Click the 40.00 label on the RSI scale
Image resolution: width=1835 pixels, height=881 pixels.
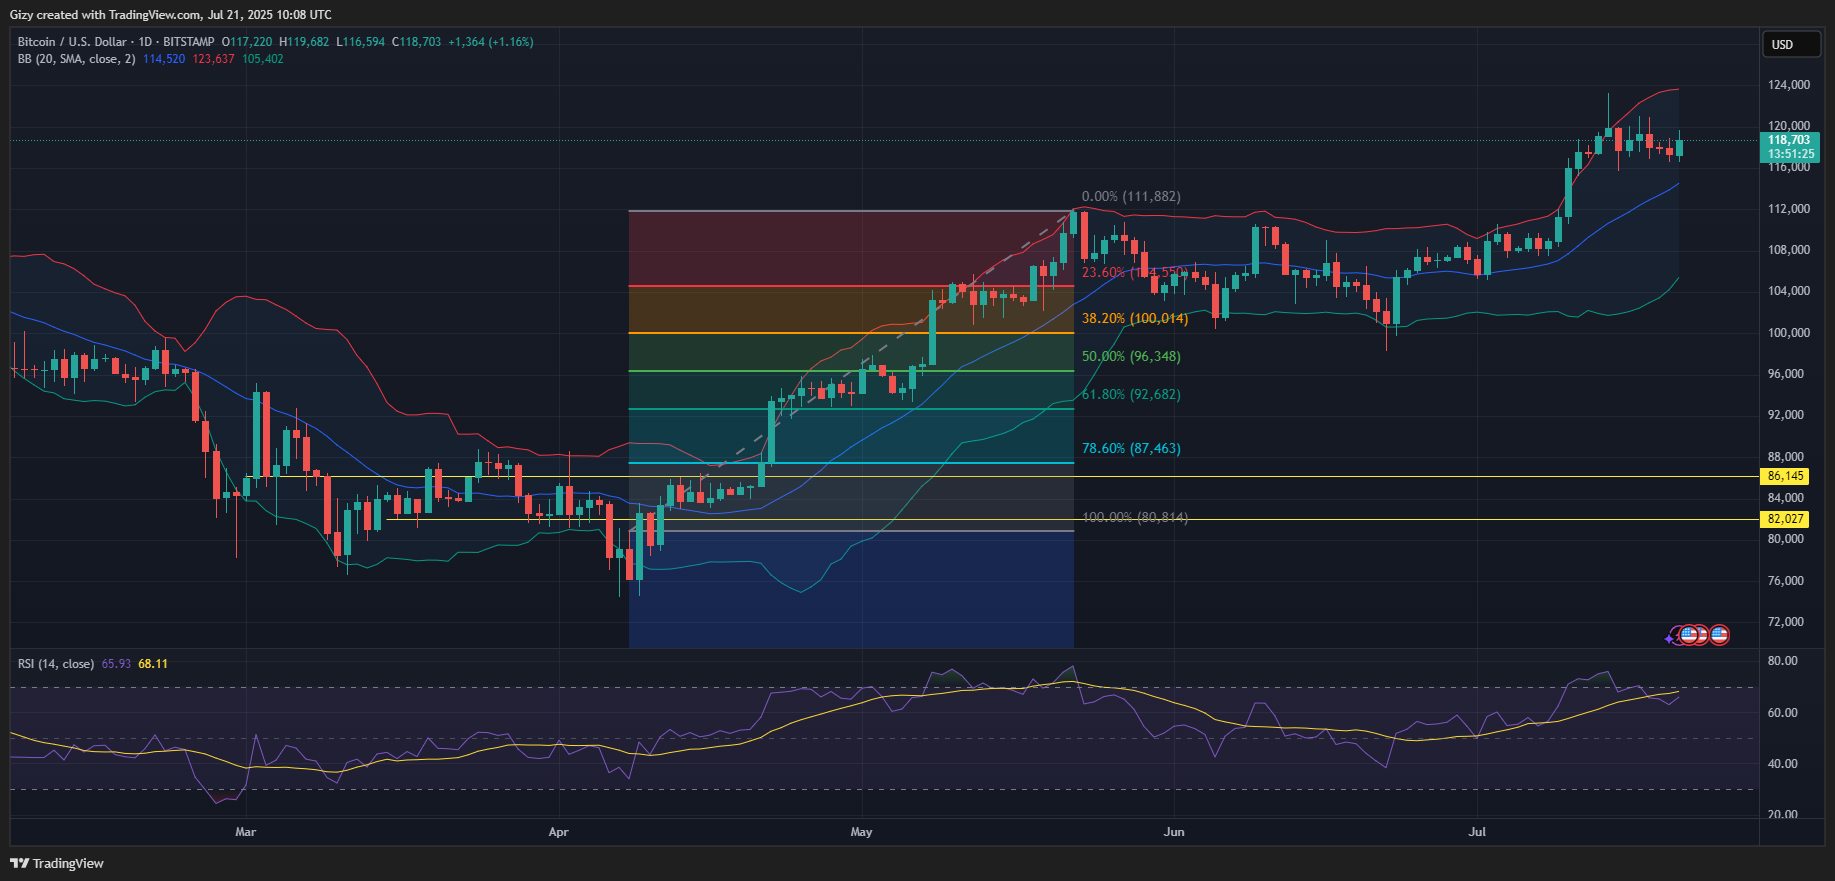1783,764
